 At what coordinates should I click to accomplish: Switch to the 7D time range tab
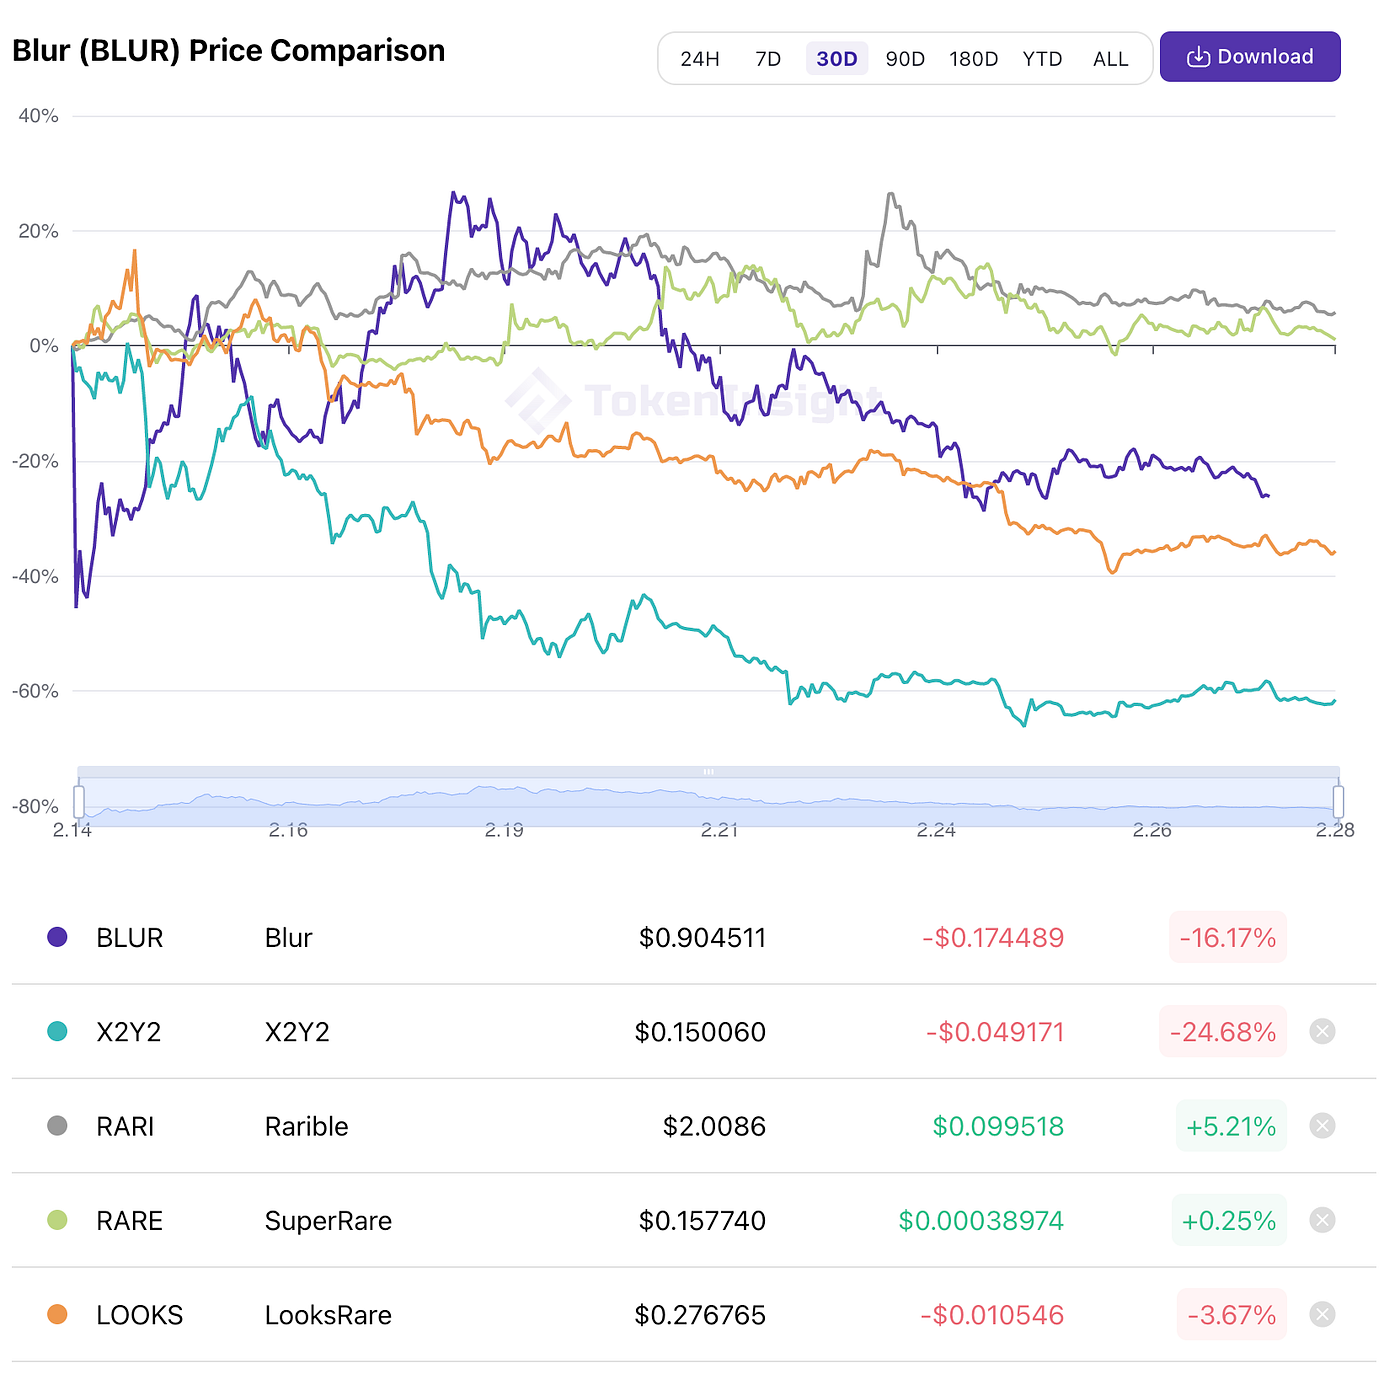pos(768,58)
